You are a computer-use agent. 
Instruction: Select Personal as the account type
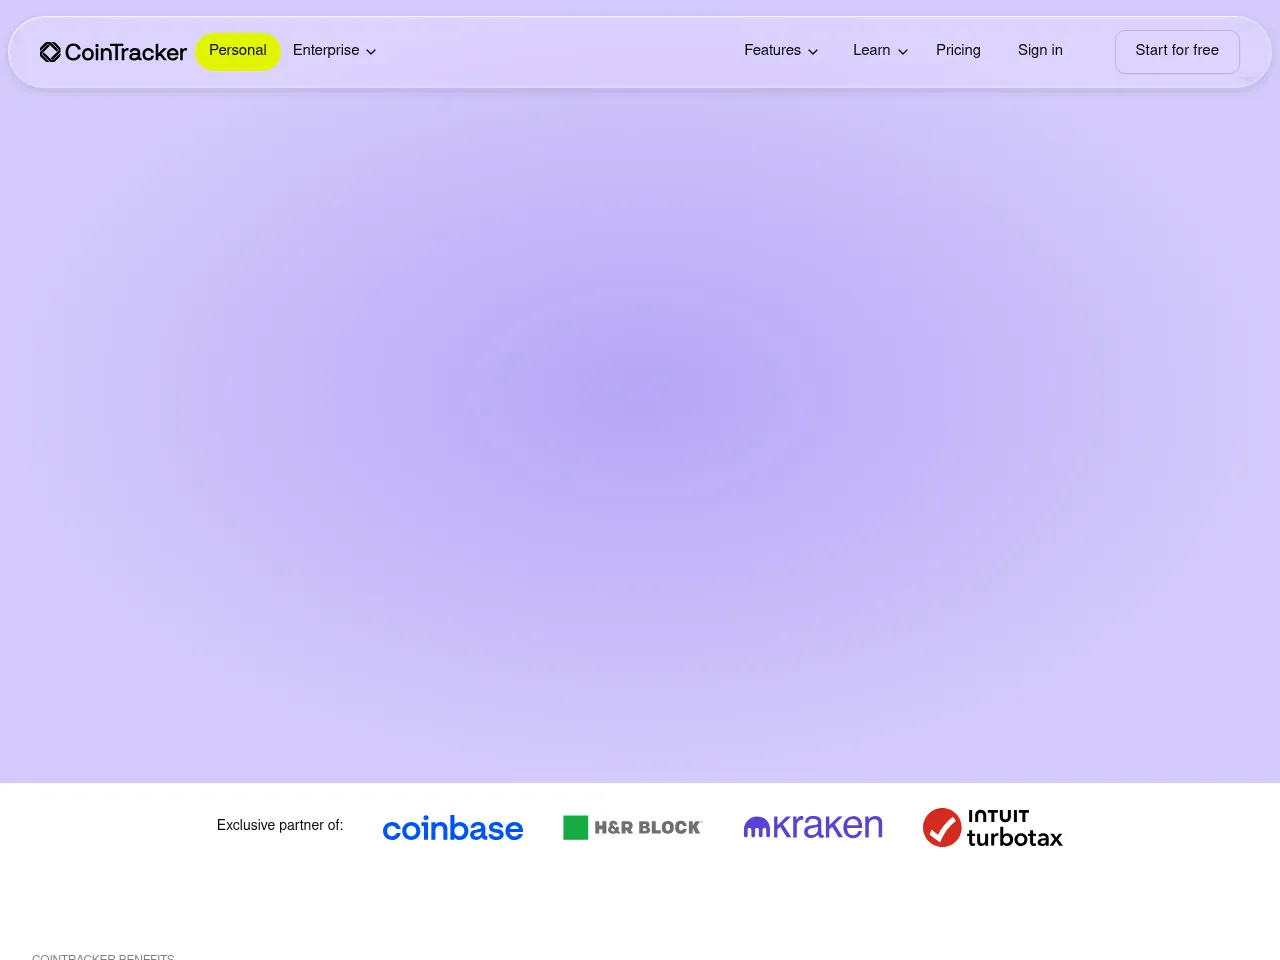tap(237, 51)
